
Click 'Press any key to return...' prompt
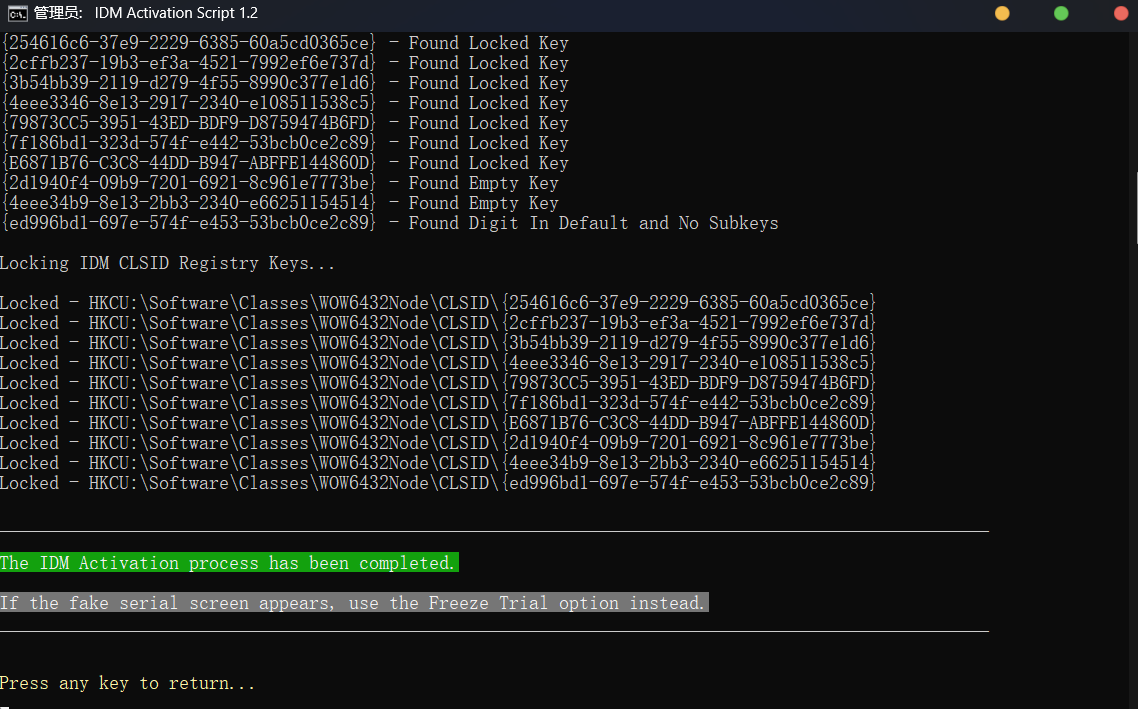pos(128,683)
